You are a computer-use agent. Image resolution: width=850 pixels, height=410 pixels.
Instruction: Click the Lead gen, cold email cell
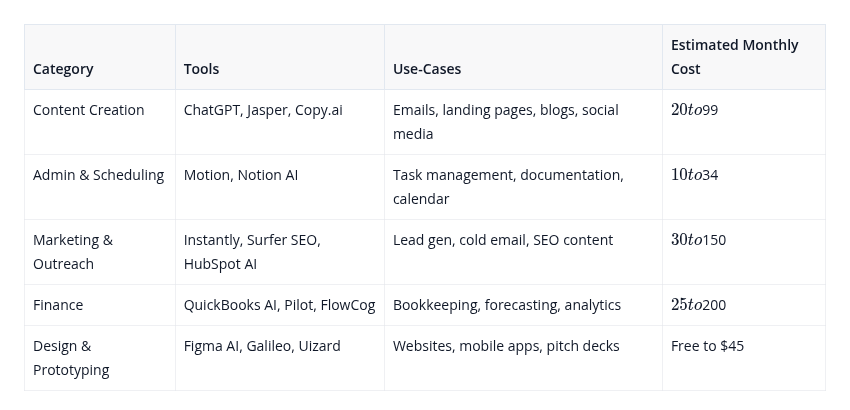(x=523, y=252)
